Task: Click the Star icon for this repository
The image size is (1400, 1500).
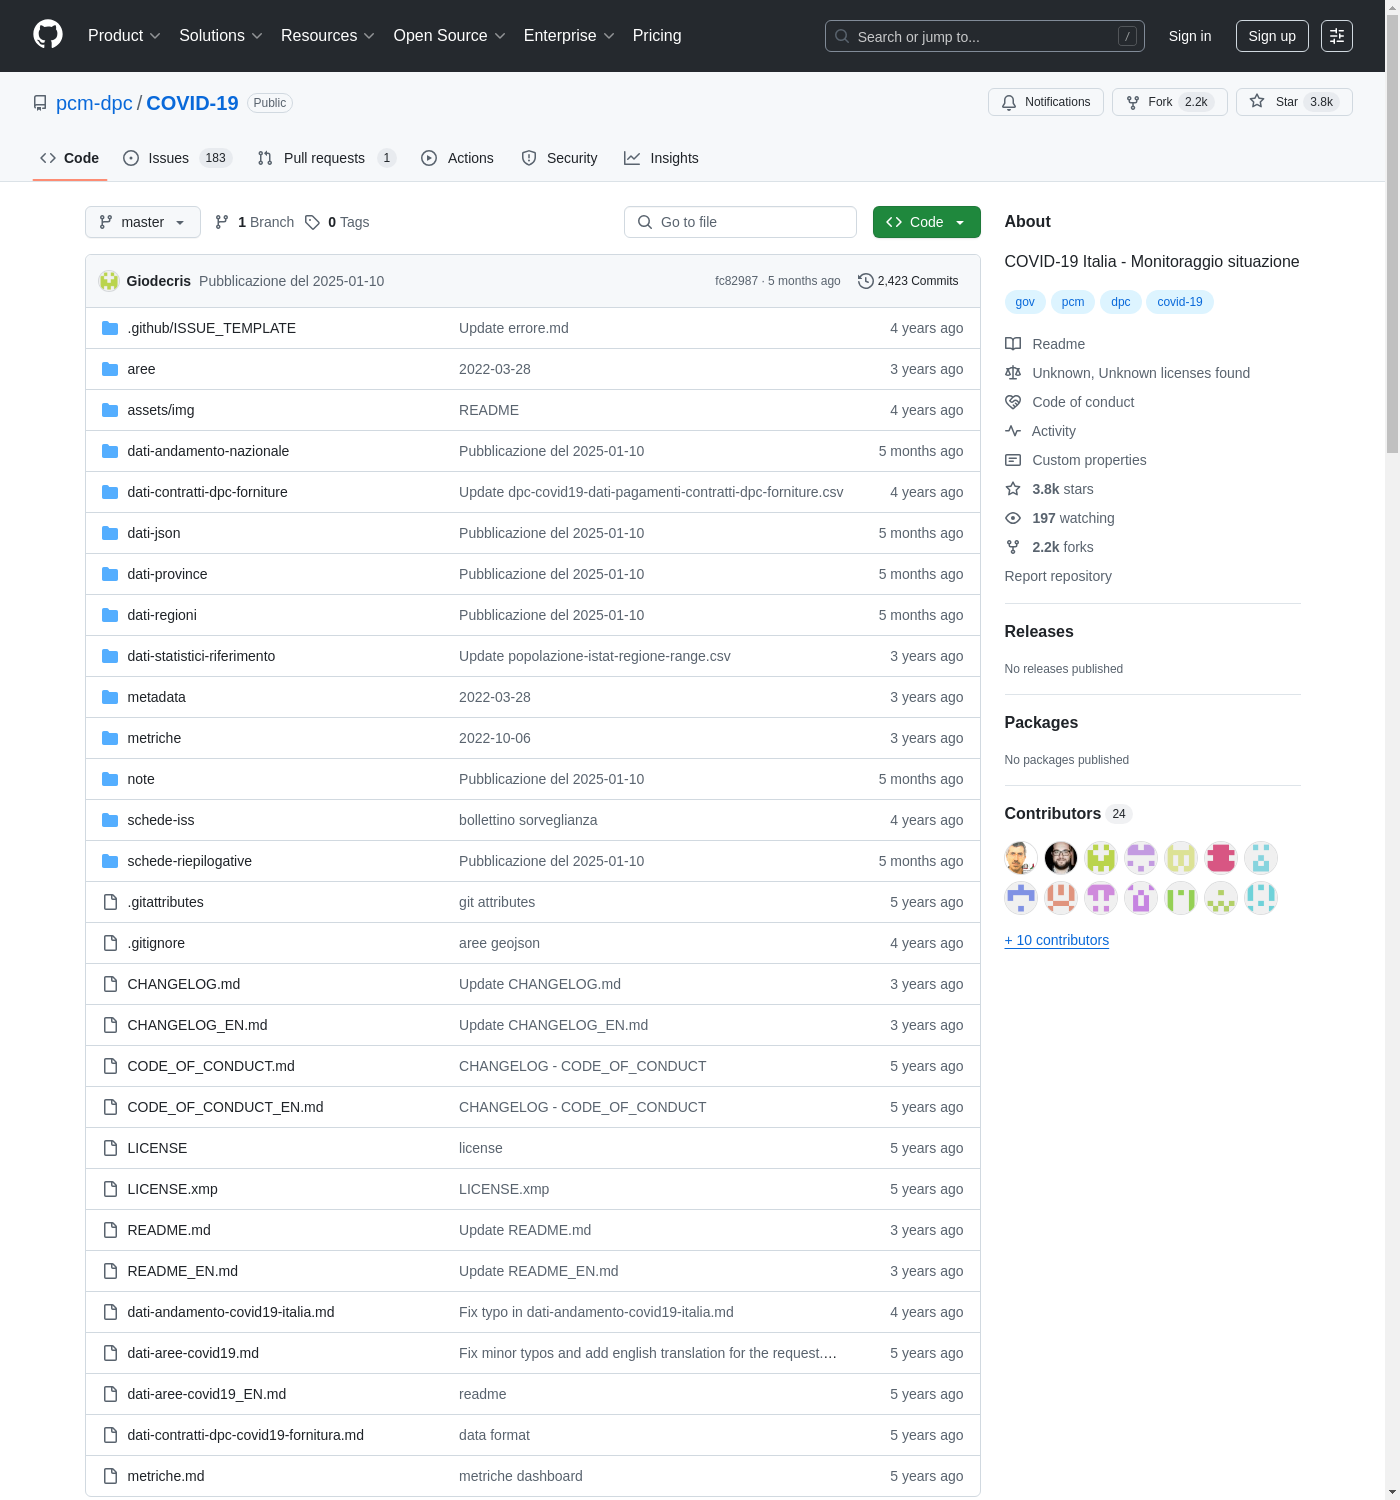Action: pos(1257,102)
